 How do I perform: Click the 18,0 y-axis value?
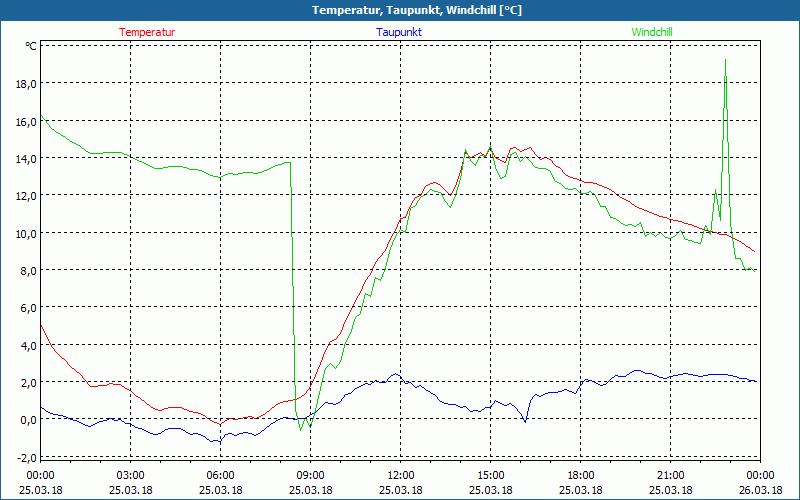pos(26,84)
